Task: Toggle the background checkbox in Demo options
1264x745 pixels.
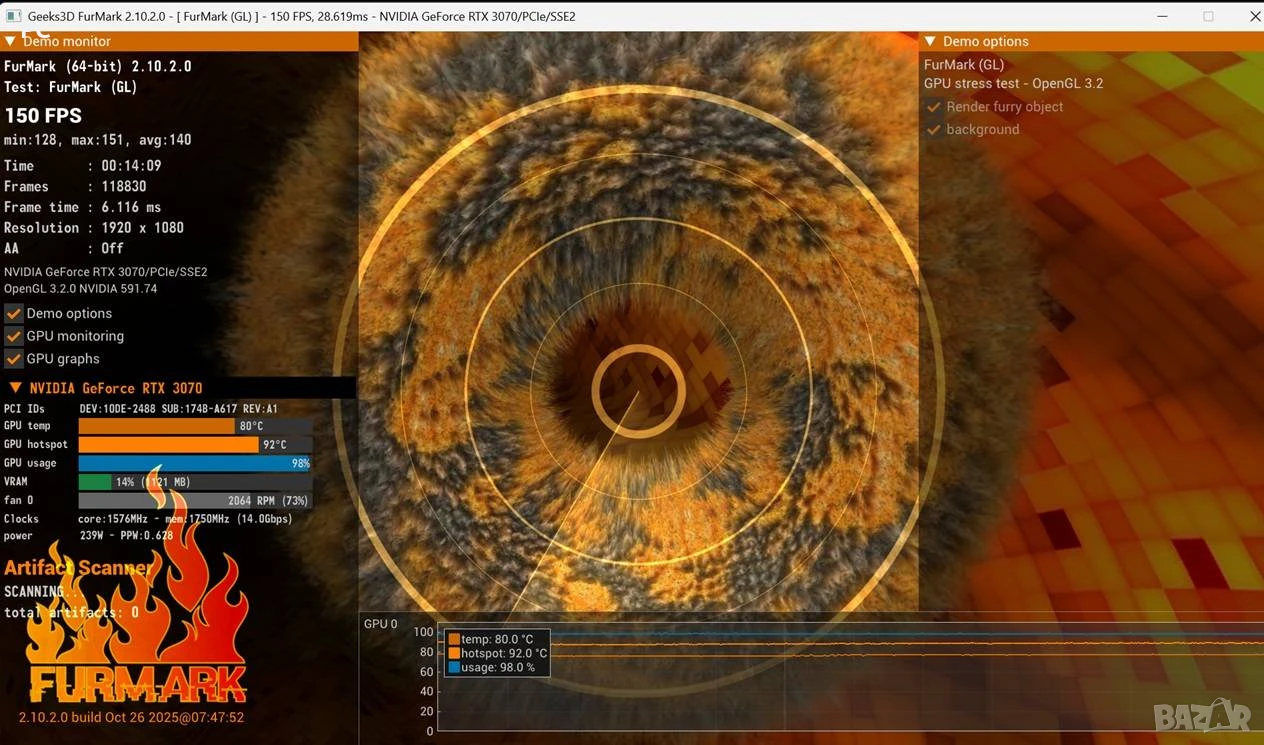Action: [x=934, y=130]
